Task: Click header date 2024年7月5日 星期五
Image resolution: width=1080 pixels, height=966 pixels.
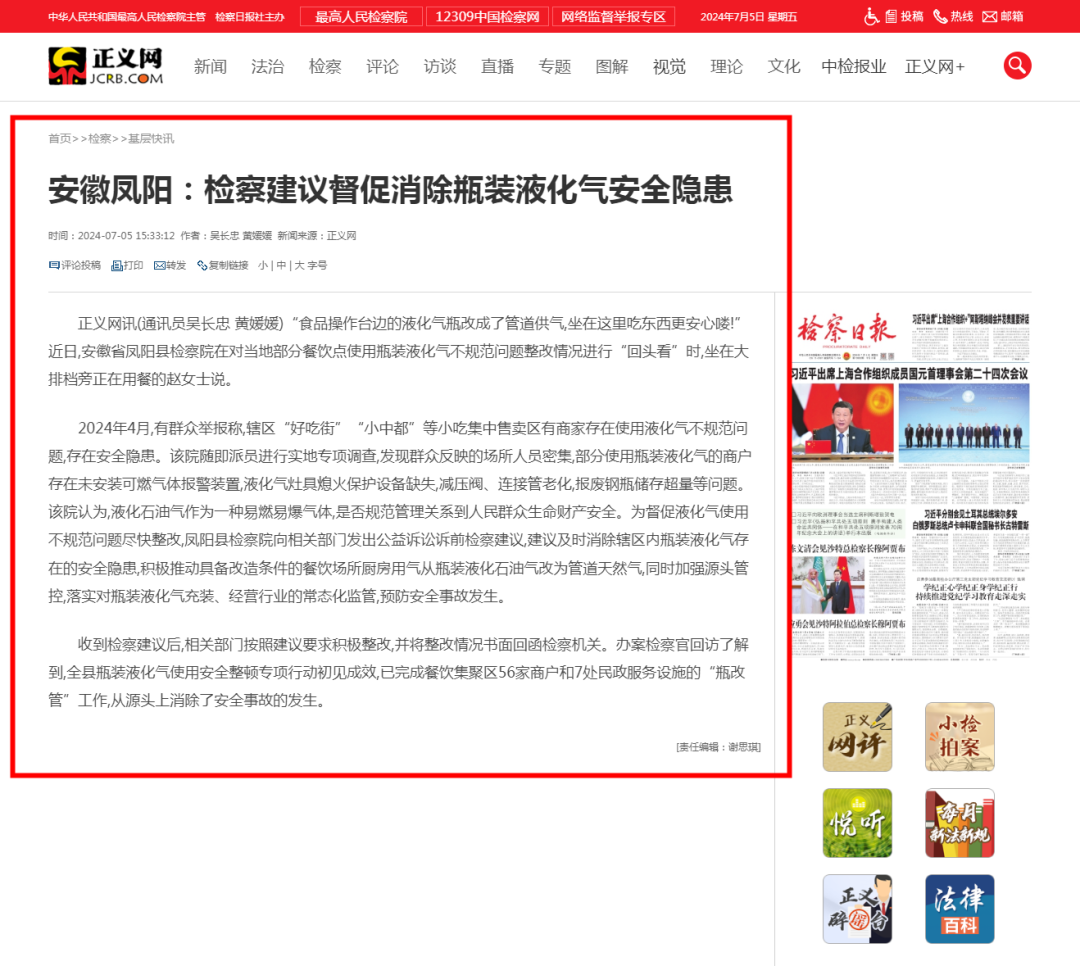Action: [x=749, y=17]
